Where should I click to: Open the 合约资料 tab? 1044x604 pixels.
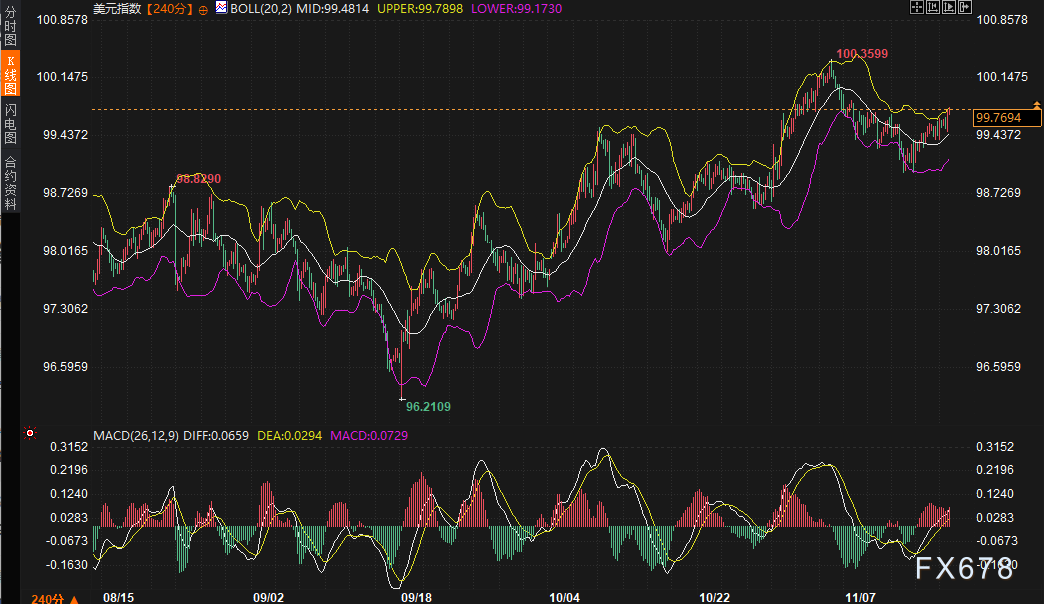11,181
